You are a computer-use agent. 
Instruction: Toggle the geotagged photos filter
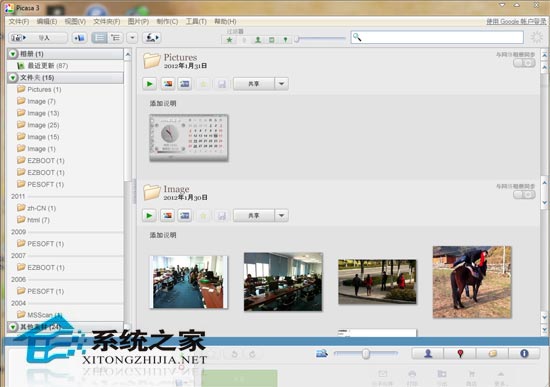pos(285,40)
